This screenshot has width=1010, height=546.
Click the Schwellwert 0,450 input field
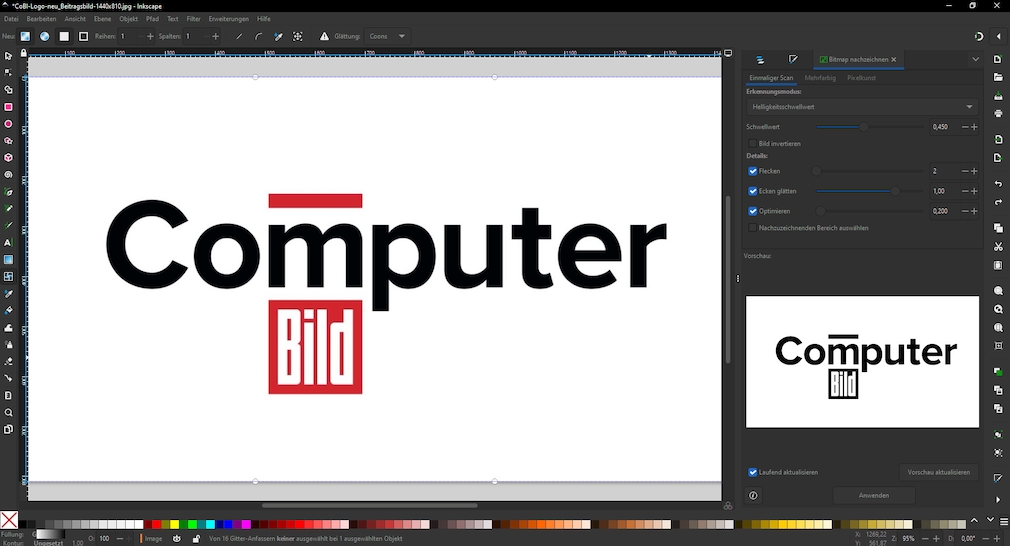(x=943, y=127)
